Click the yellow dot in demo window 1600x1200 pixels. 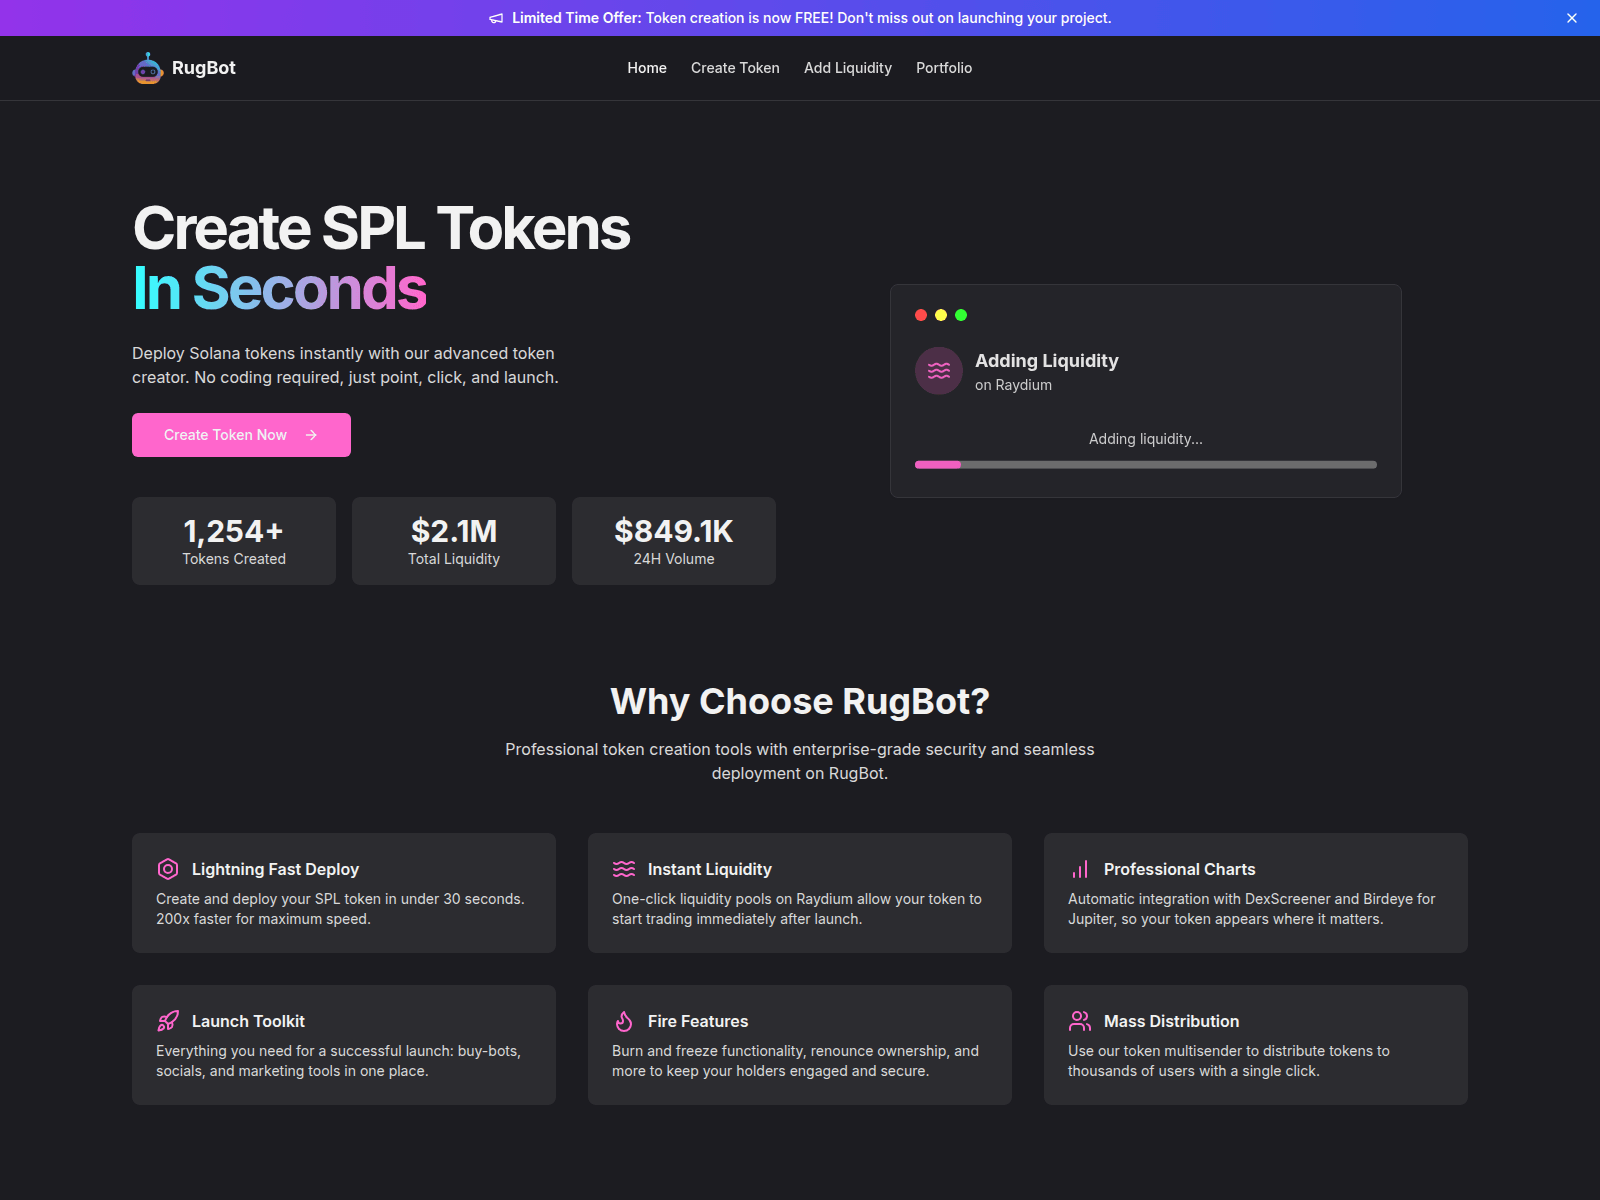[x=941, y=315]
